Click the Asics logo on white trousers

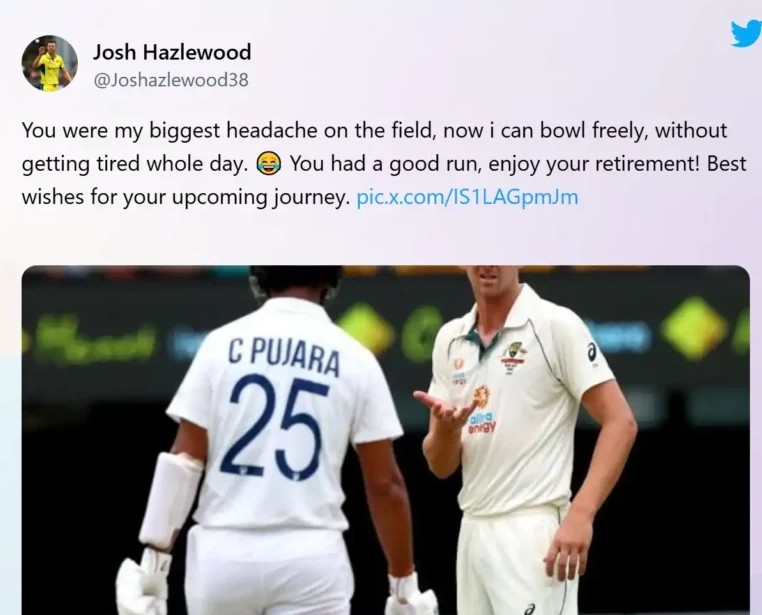pos(530,609)
